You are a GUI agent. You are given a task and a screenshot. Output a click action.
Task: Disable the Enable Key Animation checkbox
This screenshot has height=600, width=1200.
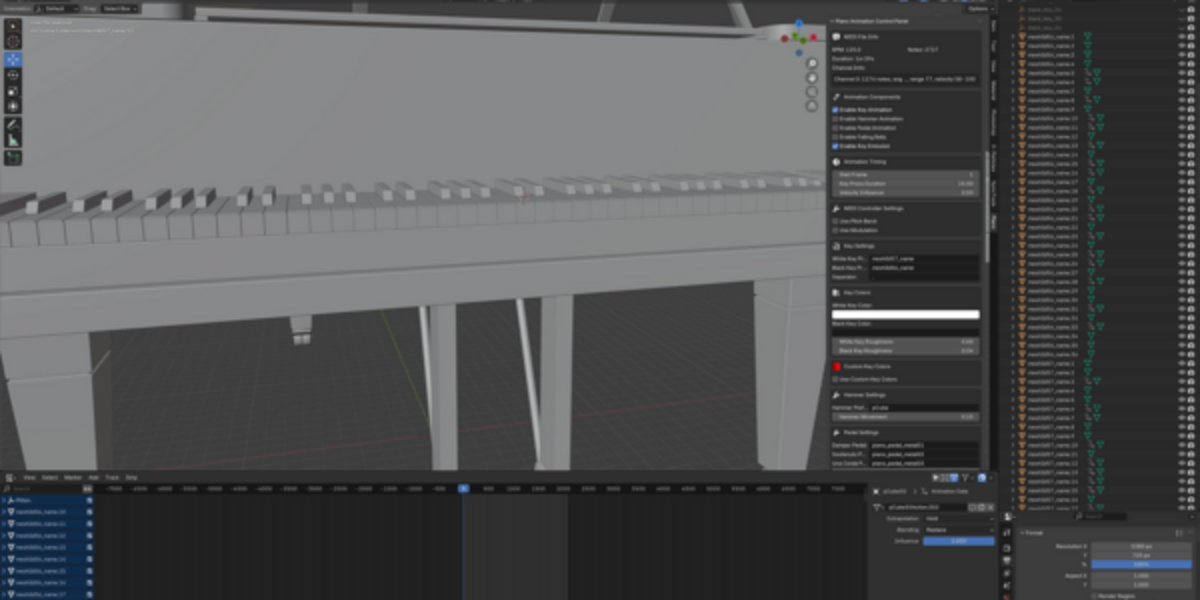coord(836,110)
